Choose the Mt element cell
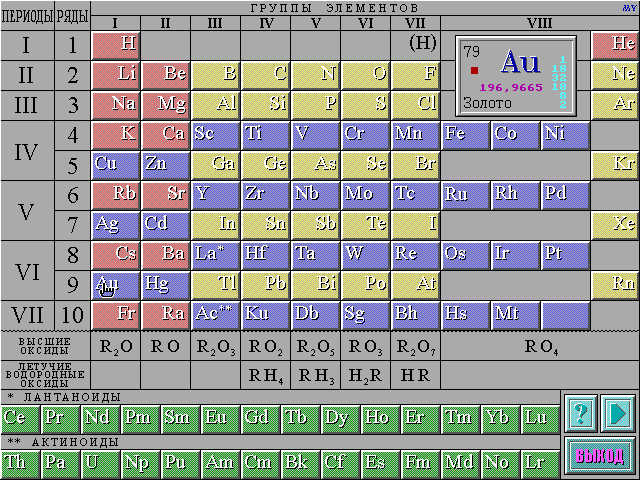The image size is (640, 480). (515, 314)
